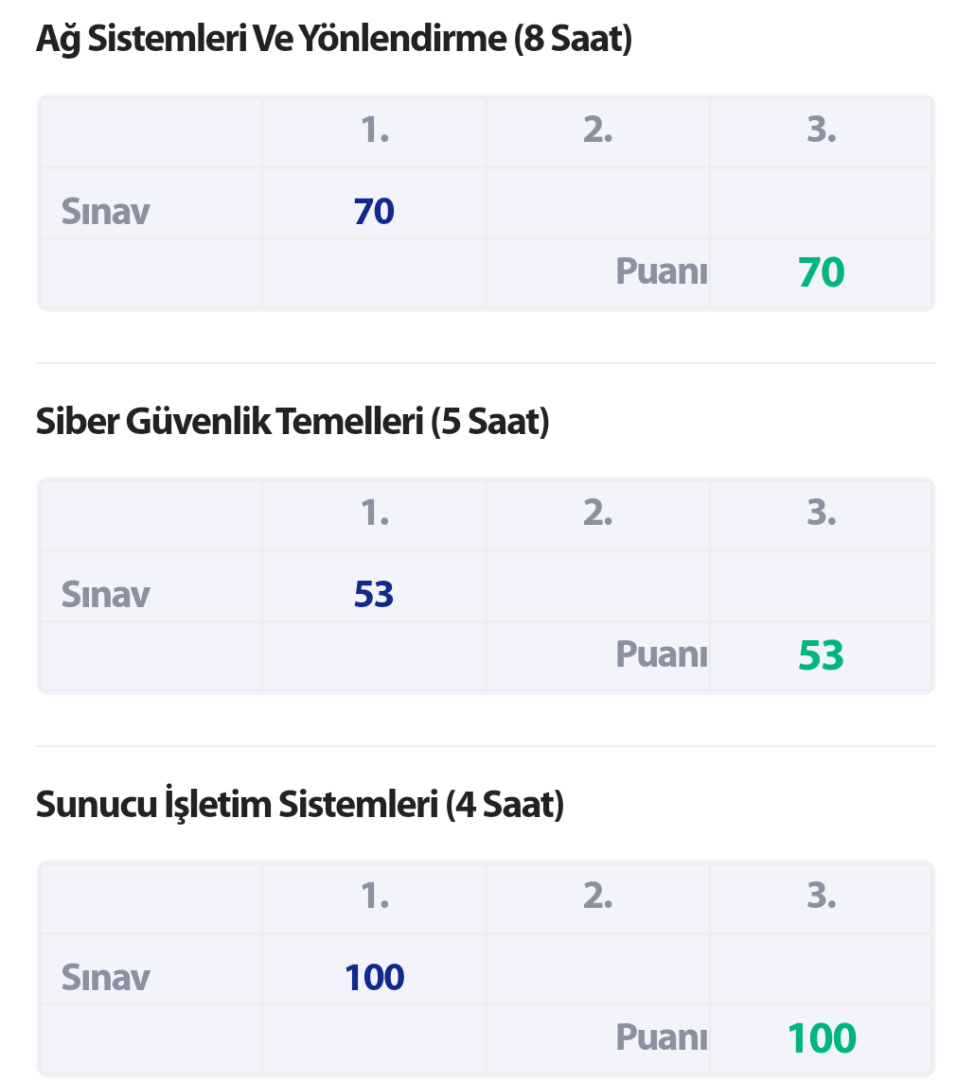Select green final score 53

click(821, 656)
